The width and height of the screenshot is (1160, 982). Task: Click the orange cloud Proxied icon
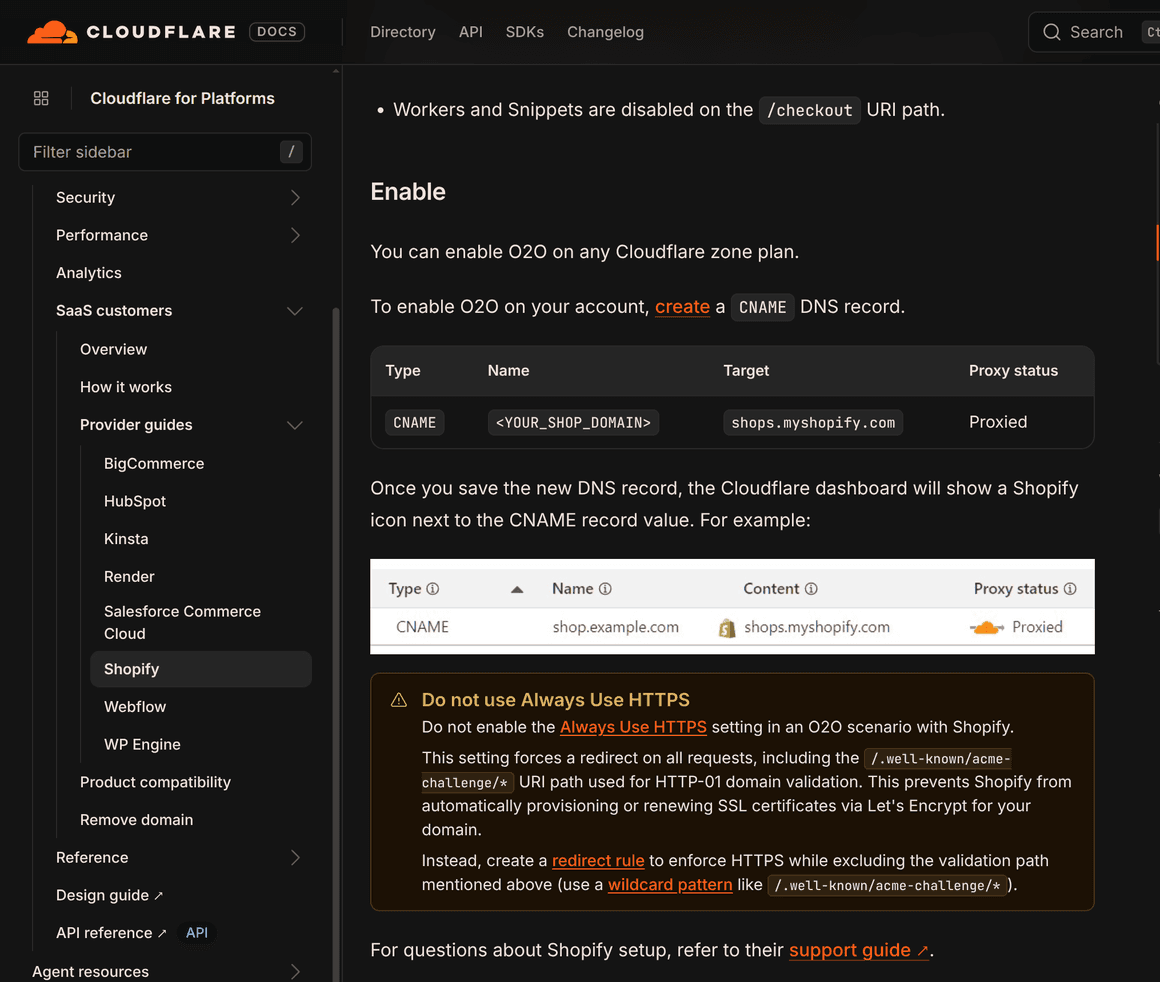coord(986,628)
